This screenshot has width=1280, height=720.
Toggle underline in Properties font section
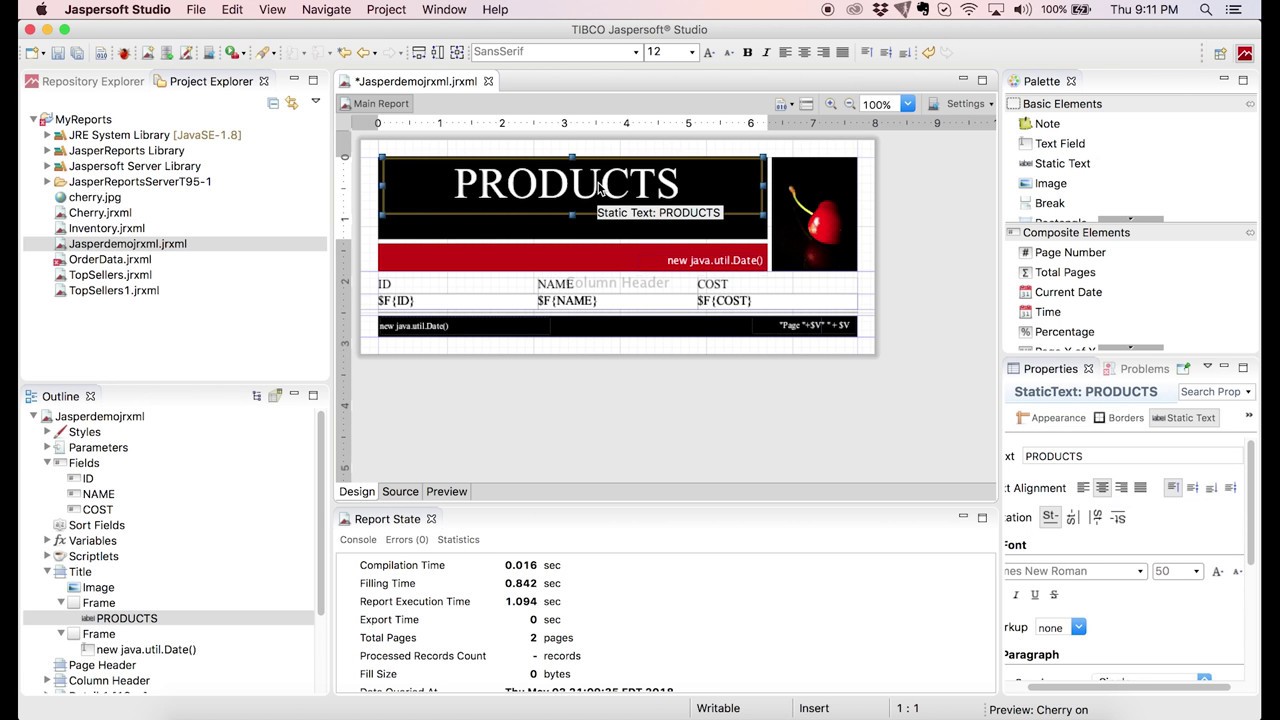click(x=1035, y=595)
